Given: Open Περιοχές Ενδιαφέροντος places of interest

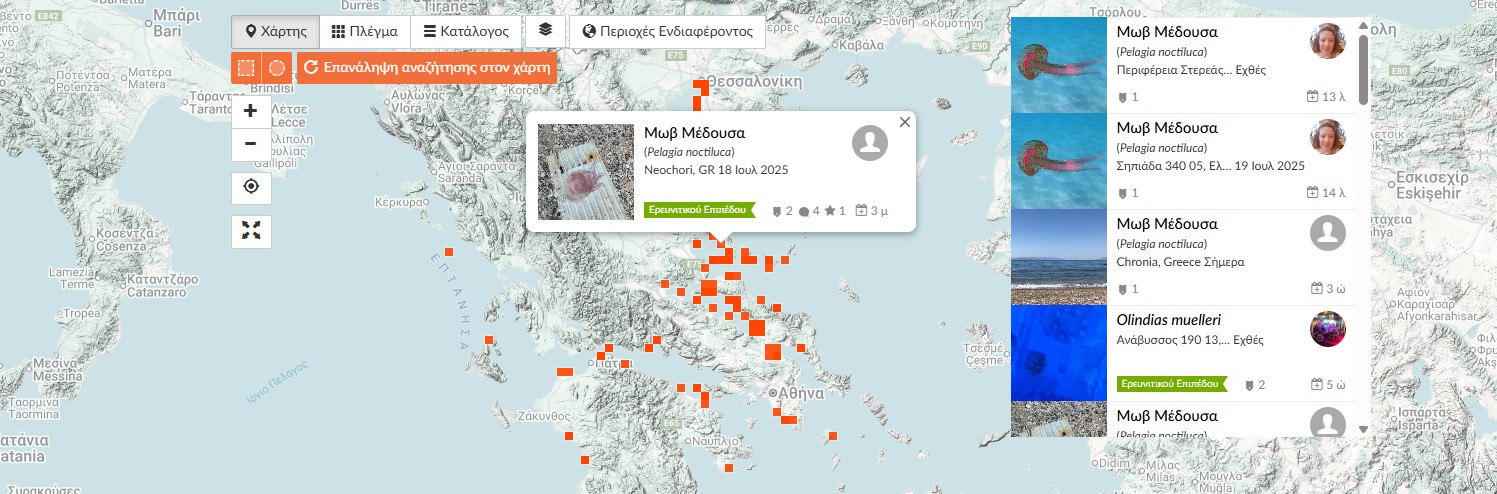Looking at the screenshot, I should click(667, 31).
